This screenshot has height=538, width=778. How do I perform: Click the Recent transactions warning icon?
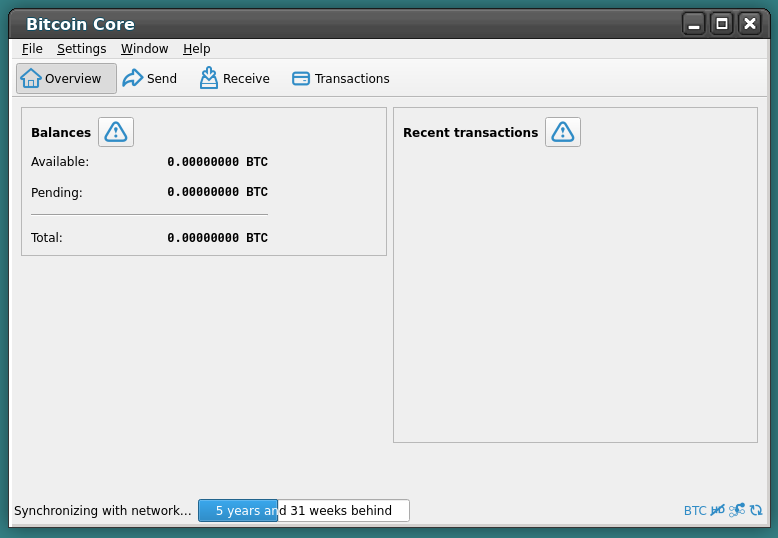(x=563, y=132)
